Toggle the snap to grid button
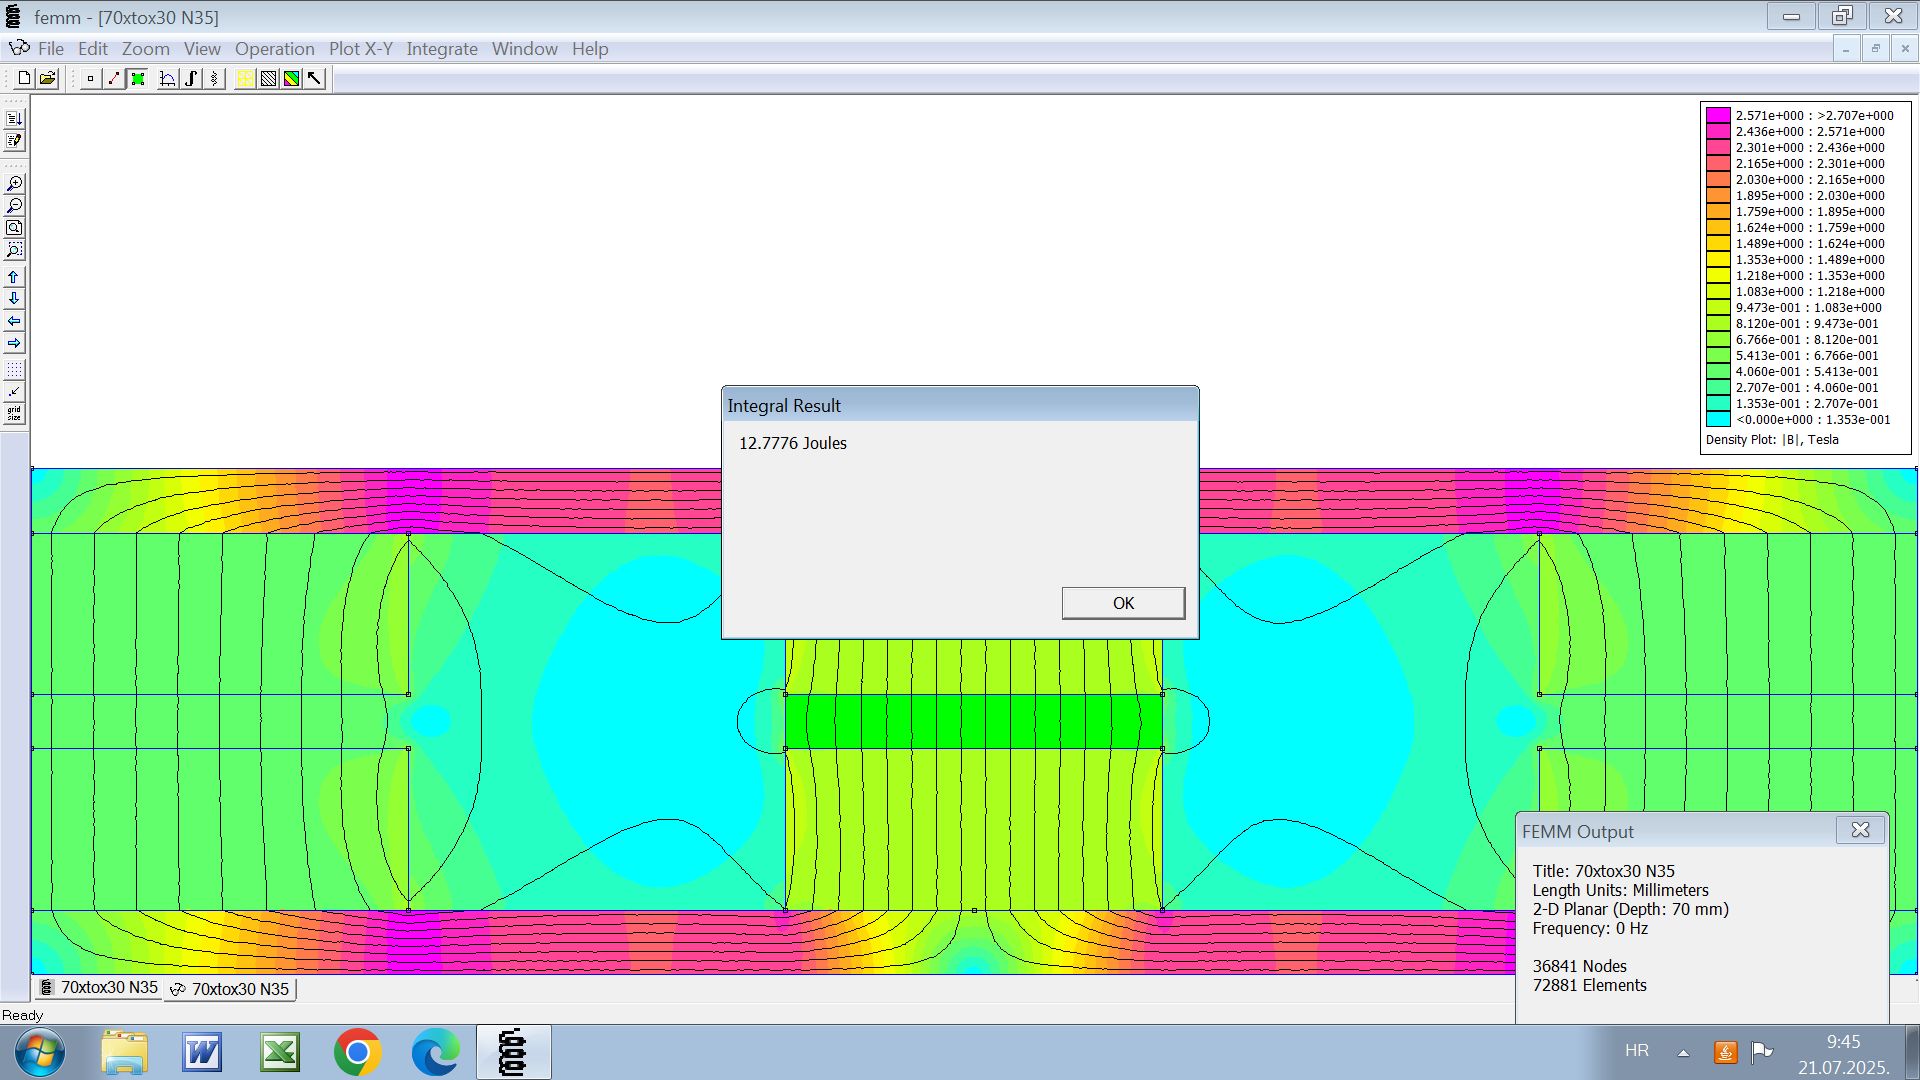Image resolution: width=1920 pixels, height=1080 pixels. [14, 392]
